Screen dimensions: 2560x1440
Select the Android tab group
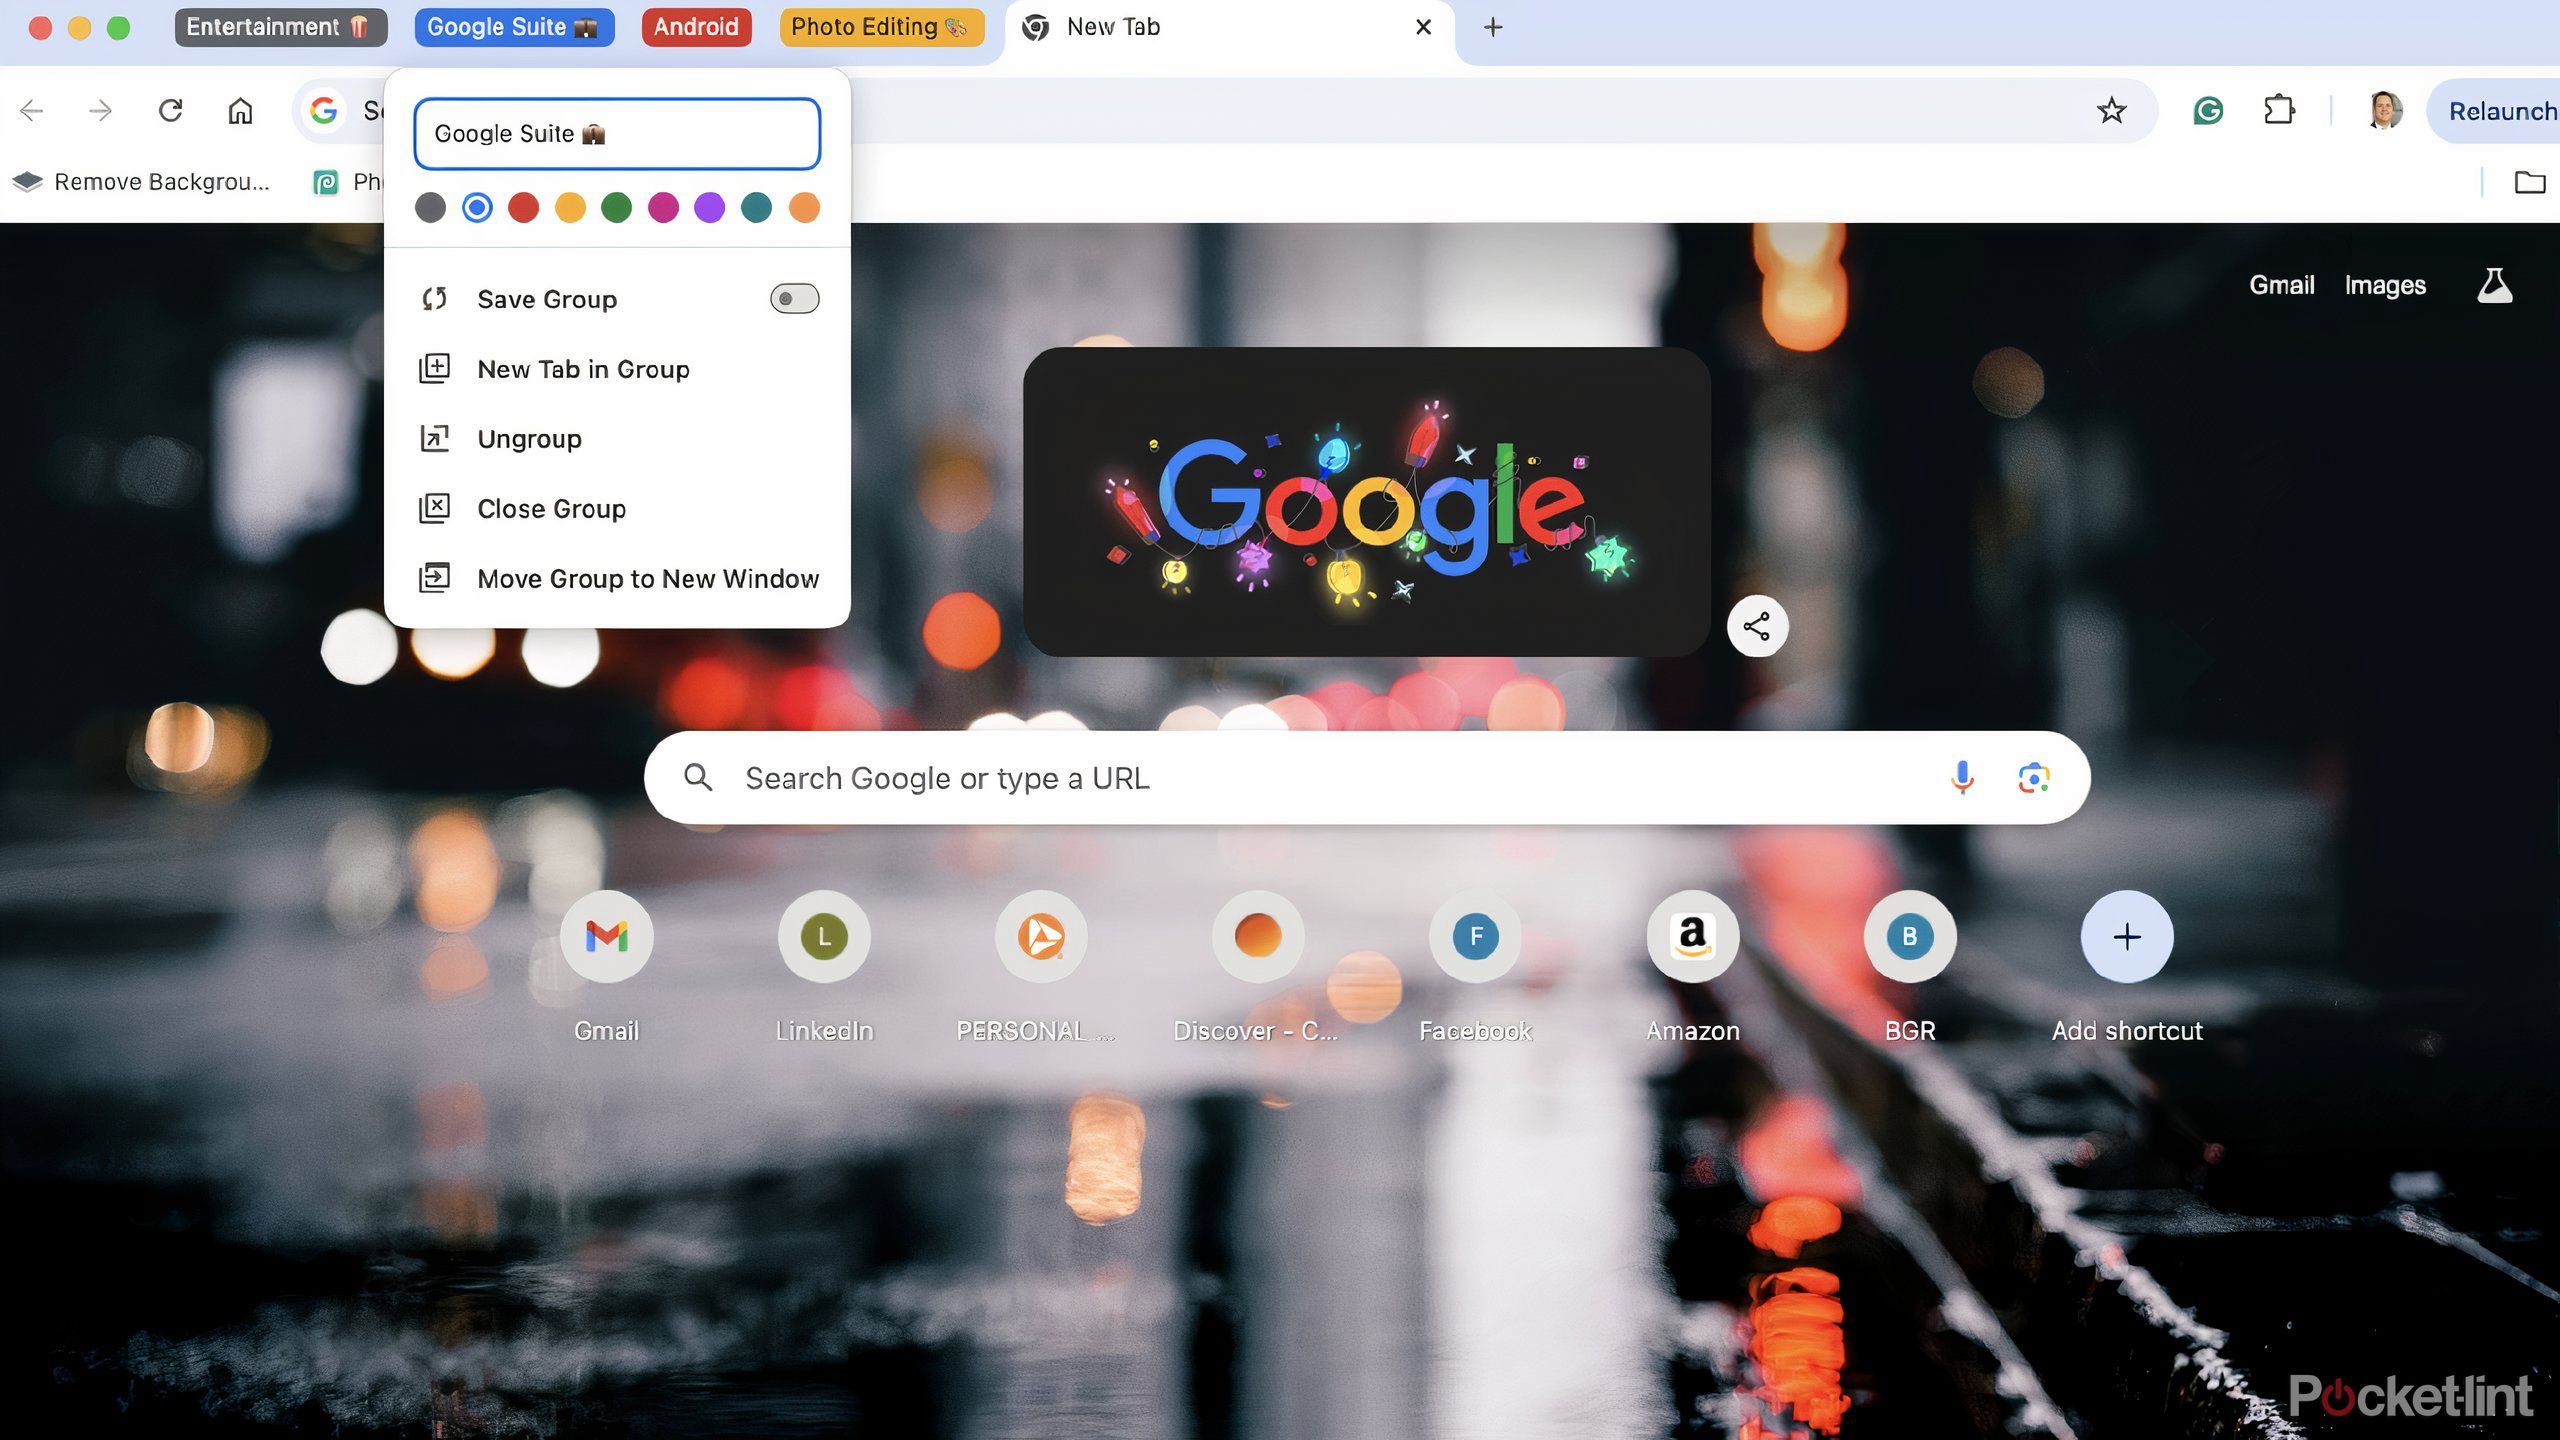coord(695,26)
